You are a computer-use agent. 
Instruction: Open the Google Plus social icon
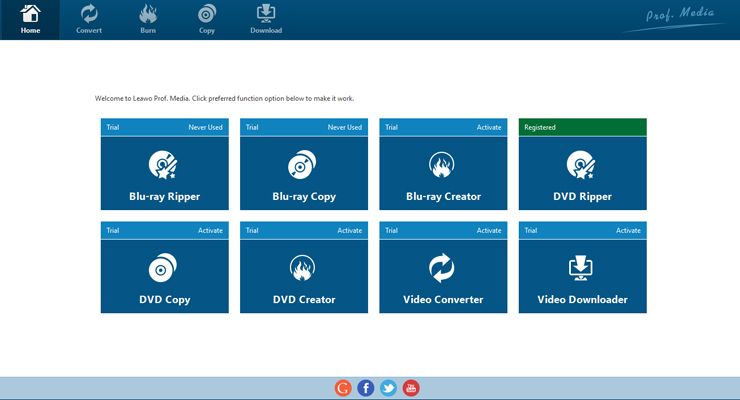pos(343,388)
